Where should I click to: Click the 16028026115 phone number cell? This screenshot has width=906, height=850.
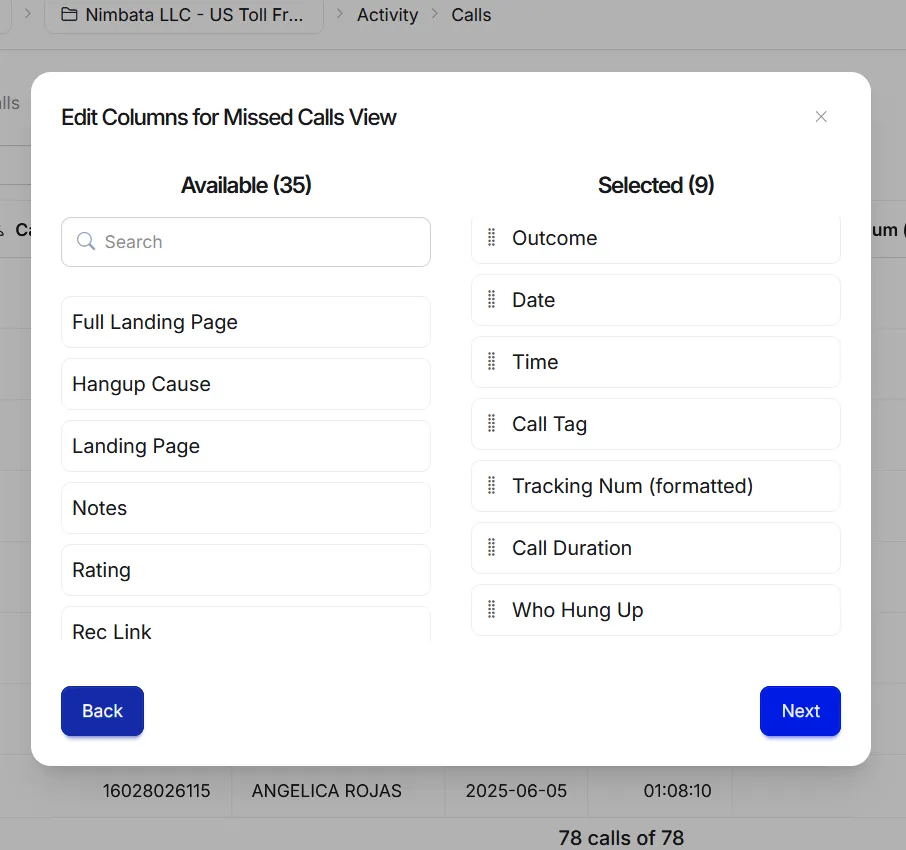click(157, 790)
